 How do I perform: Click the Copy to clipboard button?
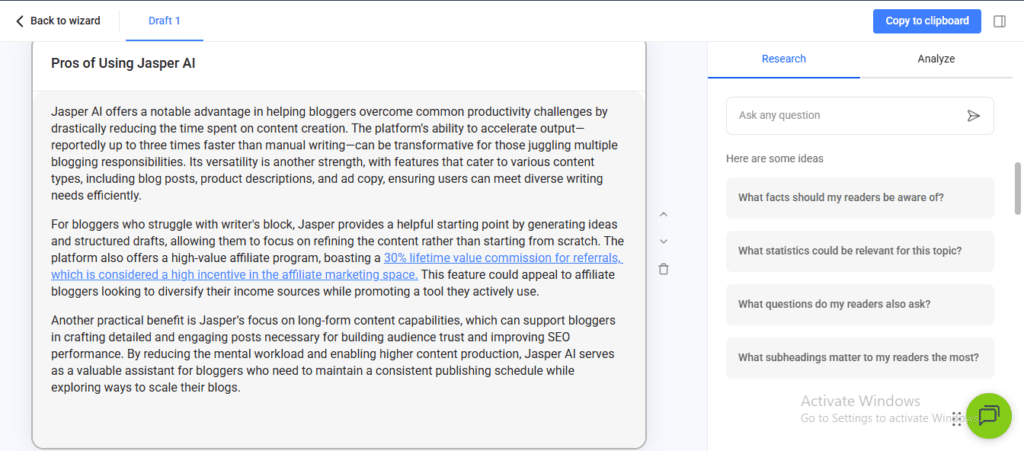click(927, 21)
